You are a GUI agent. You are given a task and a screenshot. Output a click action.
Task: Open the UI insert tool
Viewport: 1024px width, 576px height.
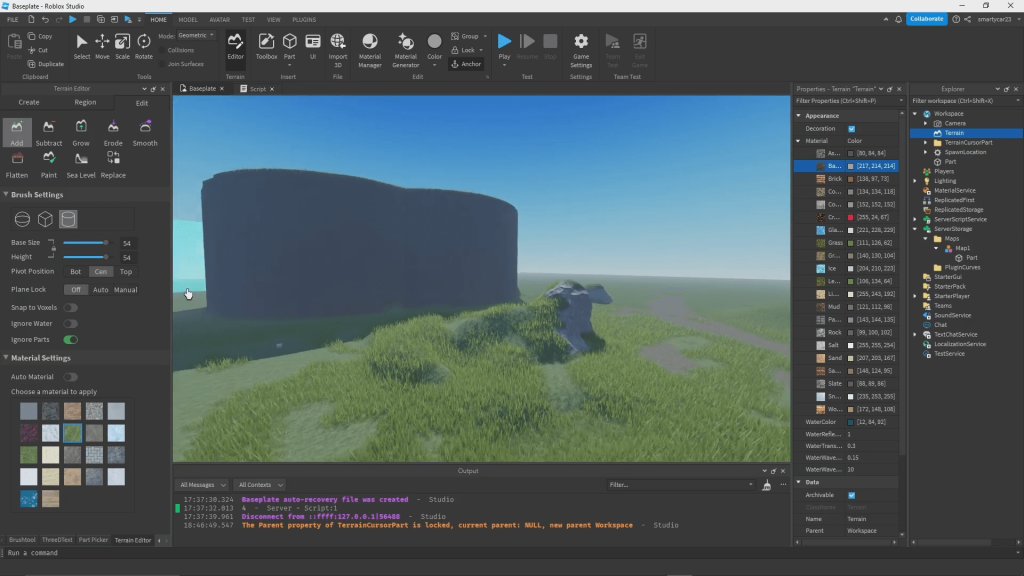click(x=313, y=47)
